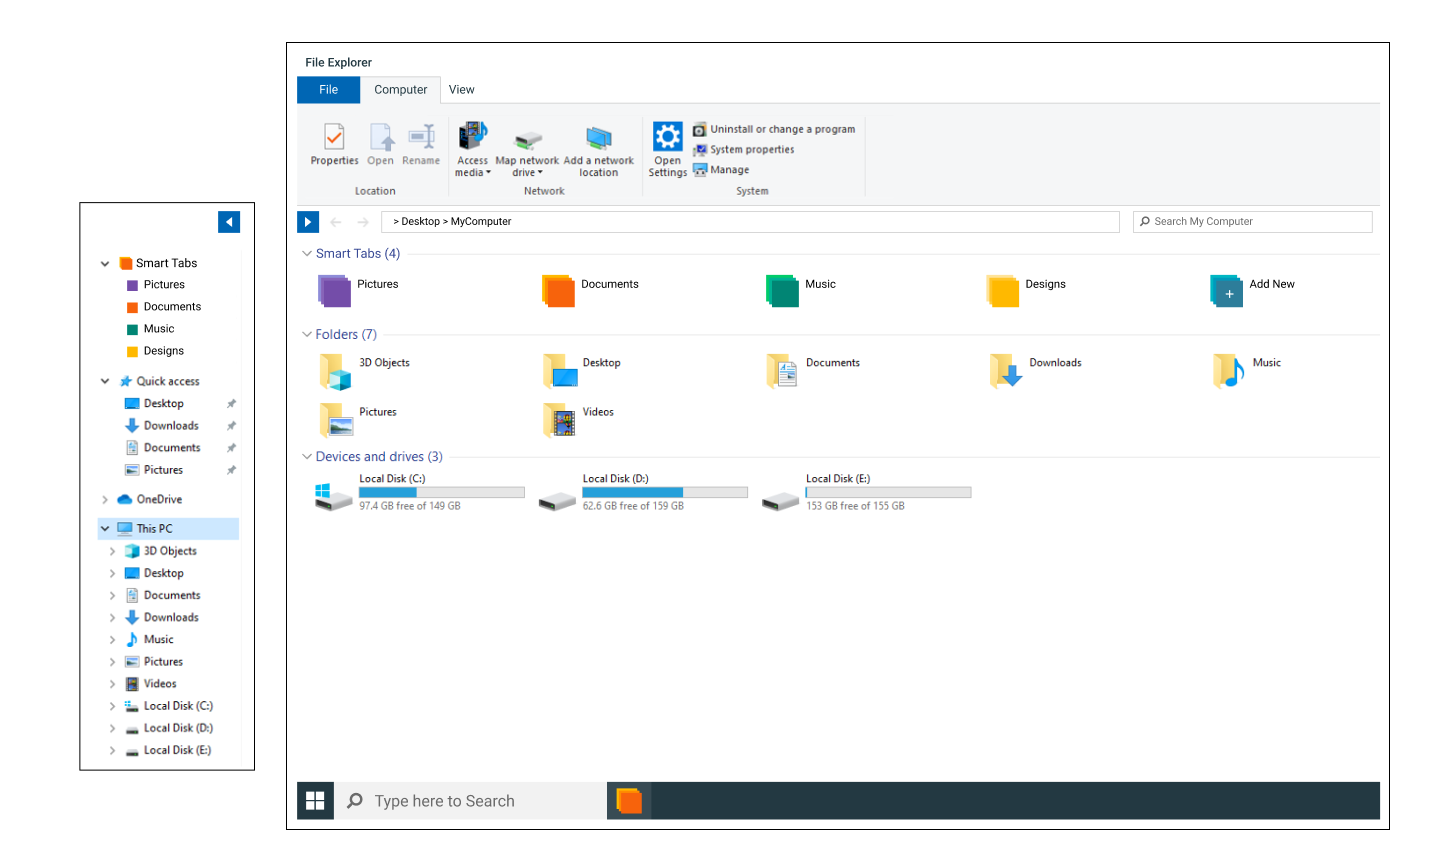Select the Pictures folder in Folders section
Screen dimensions: 1440x868
click(x=358, y=420)
